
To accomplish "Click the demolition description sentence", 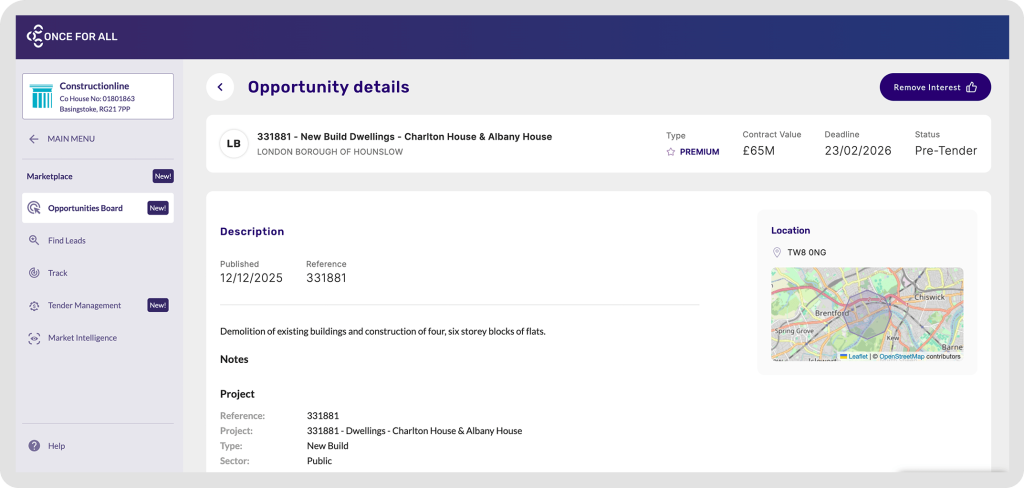I will tap(383, 331).
